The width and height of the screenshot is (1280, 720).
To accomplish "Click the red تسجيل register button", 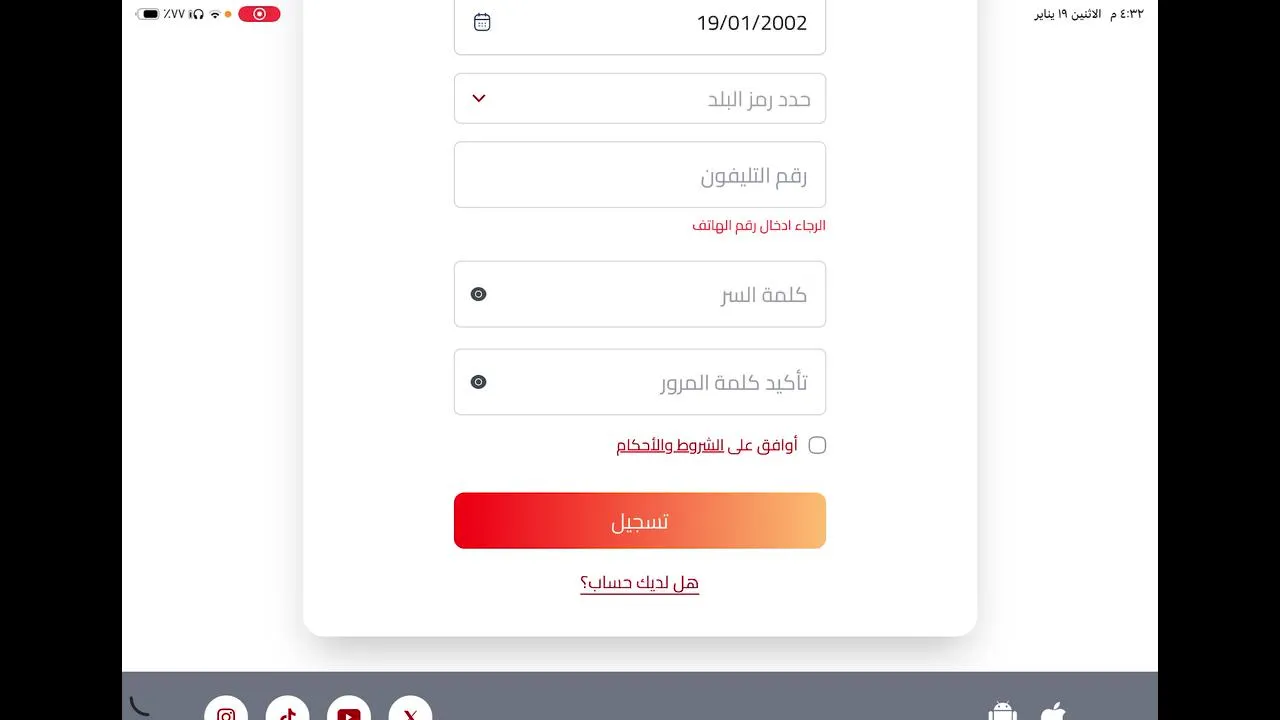I will [x=640, y=521].
